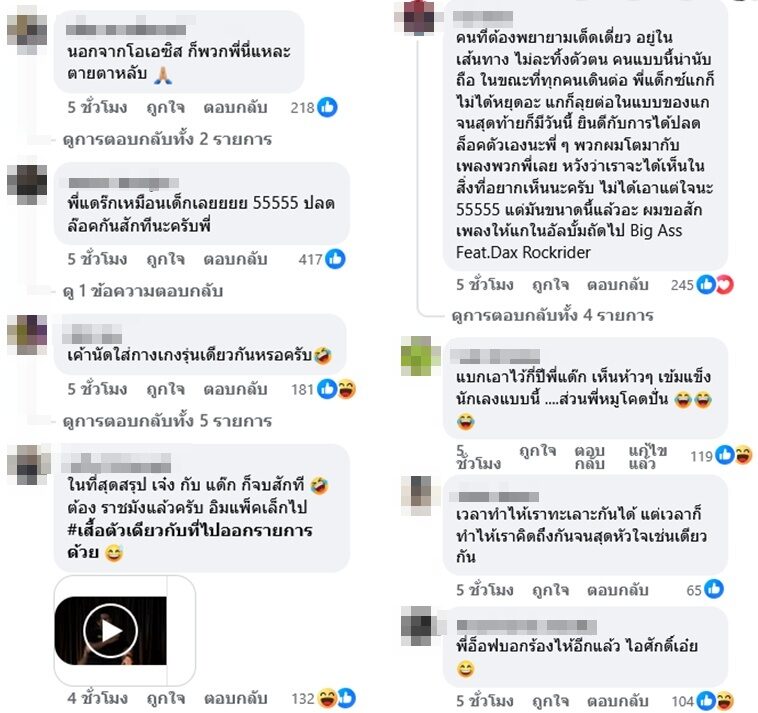758x713 pixels.
Task: Play the video attached to the comment
Action: pos(111,630)
